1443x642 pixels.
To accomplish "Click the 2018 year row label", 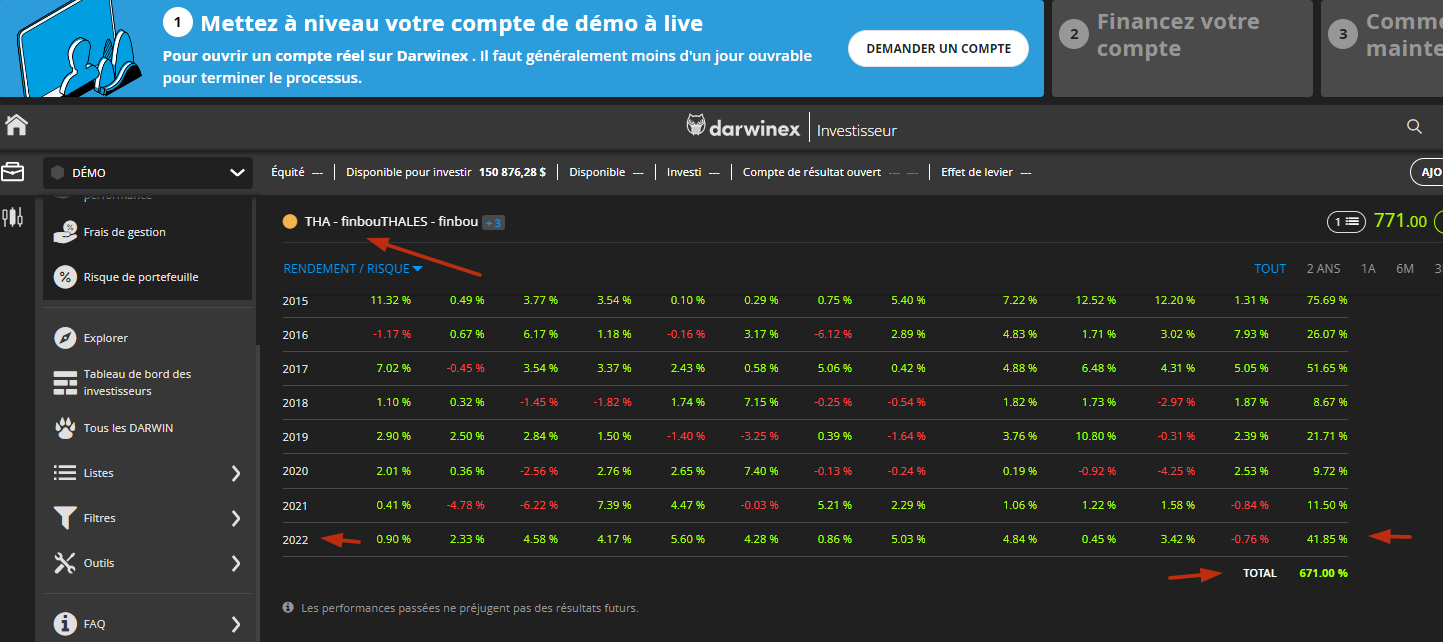I will coord(295,403).
